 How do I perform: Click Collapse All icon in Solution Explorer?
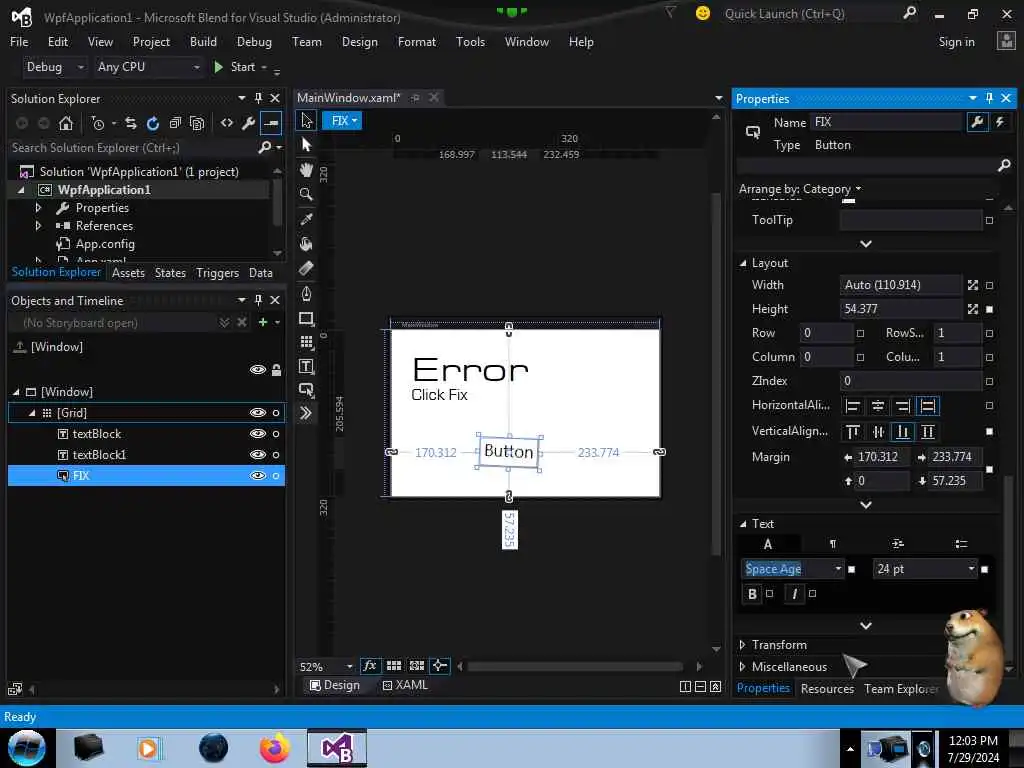click(x=175, y=123)
